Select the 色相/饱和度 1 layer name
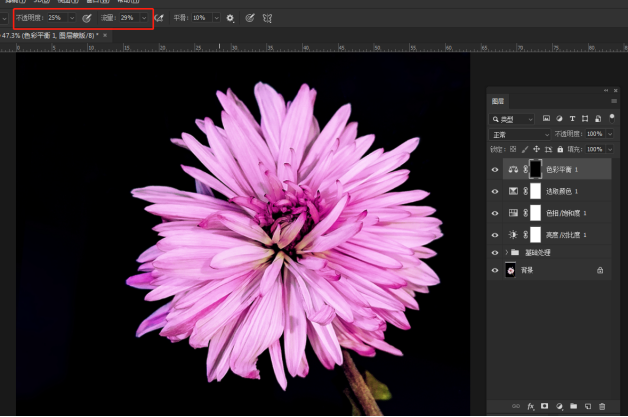This screenshot has height=417, width=628. [566, 213]
